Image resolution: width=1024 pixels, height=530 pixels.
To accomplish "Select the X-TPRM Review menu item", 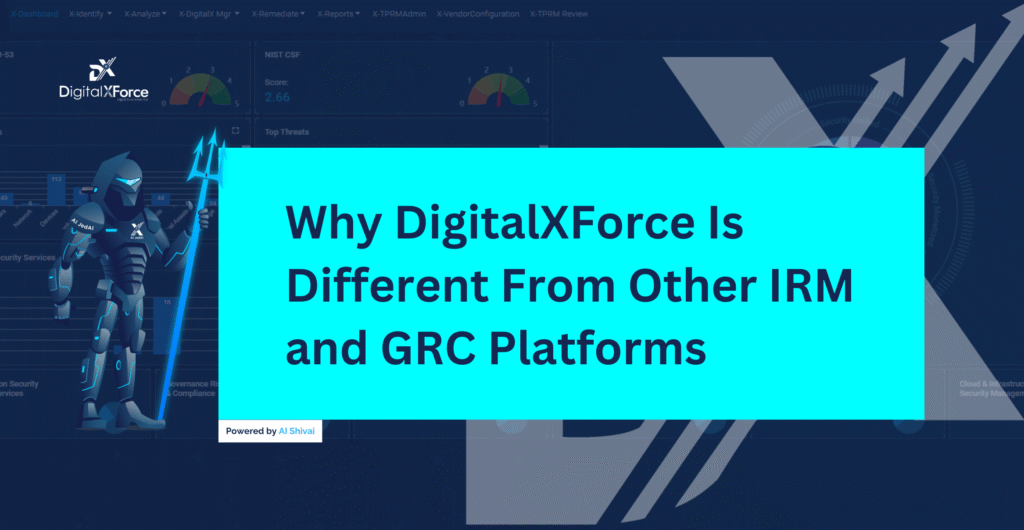I will [x=559, y=14].
